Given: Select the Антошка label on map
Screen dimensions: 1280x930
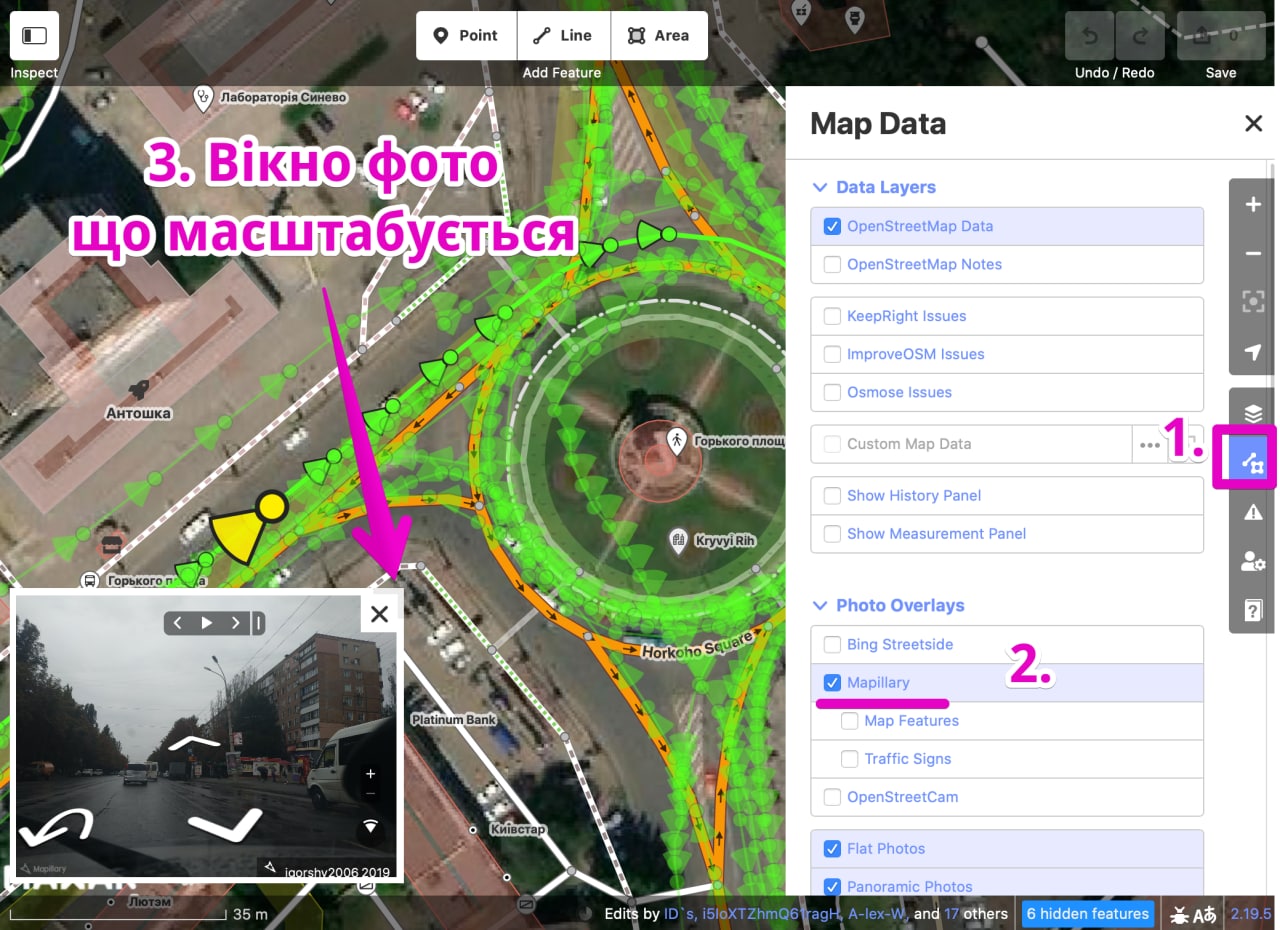Looking at the screenshot, I should [x=139, y=413].
